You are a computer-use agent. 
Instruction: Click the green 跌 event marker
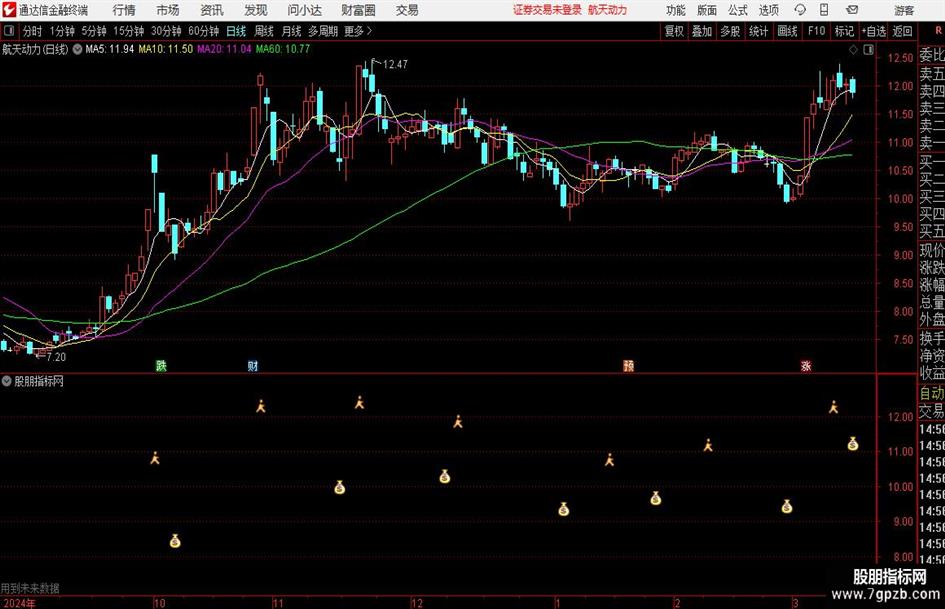(161, 365)
